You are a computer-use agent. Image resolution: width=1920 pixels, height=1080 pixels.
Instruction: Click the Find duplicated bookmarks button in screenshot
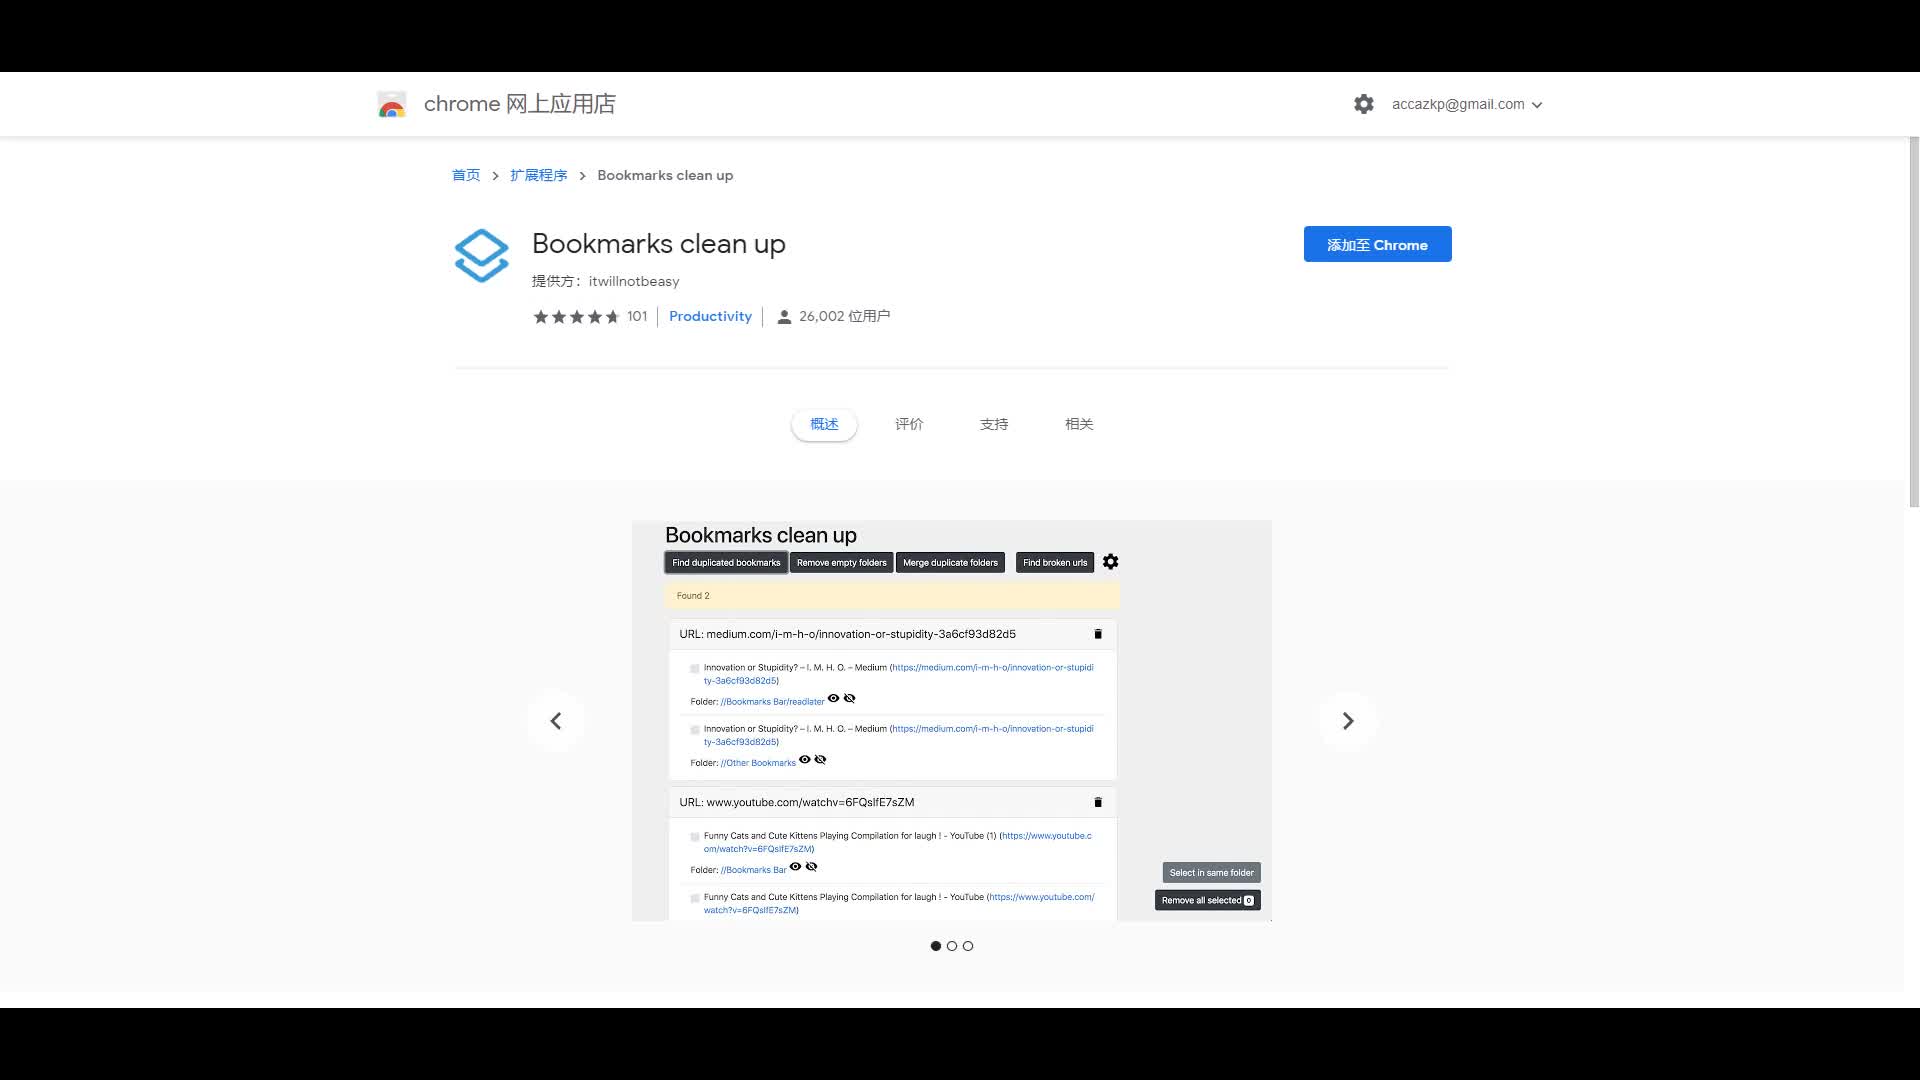[x=726, y=563]
